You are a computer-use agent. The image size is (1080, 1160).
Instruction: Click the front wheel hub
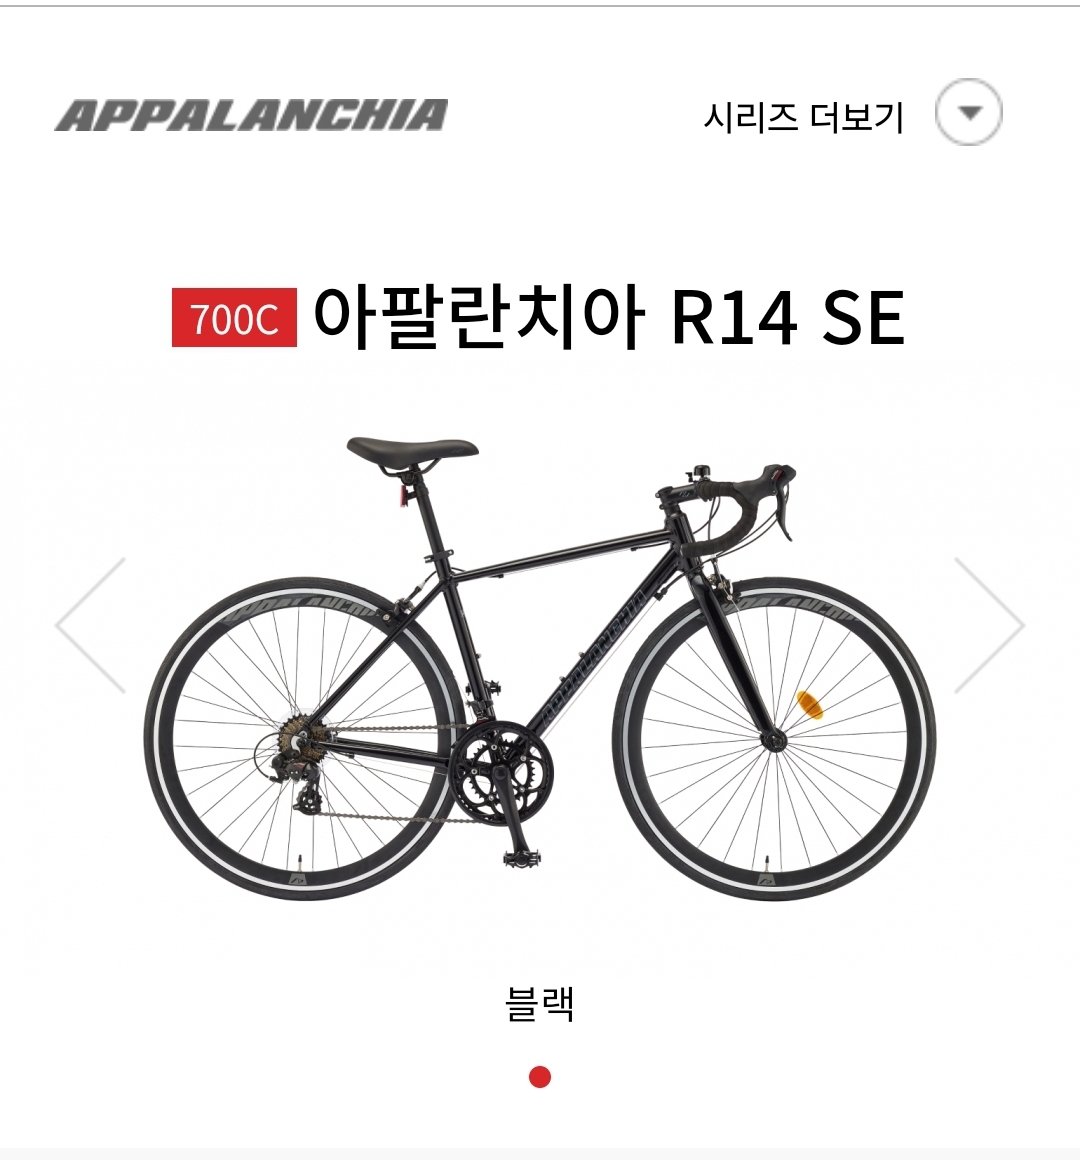(774, 741)
